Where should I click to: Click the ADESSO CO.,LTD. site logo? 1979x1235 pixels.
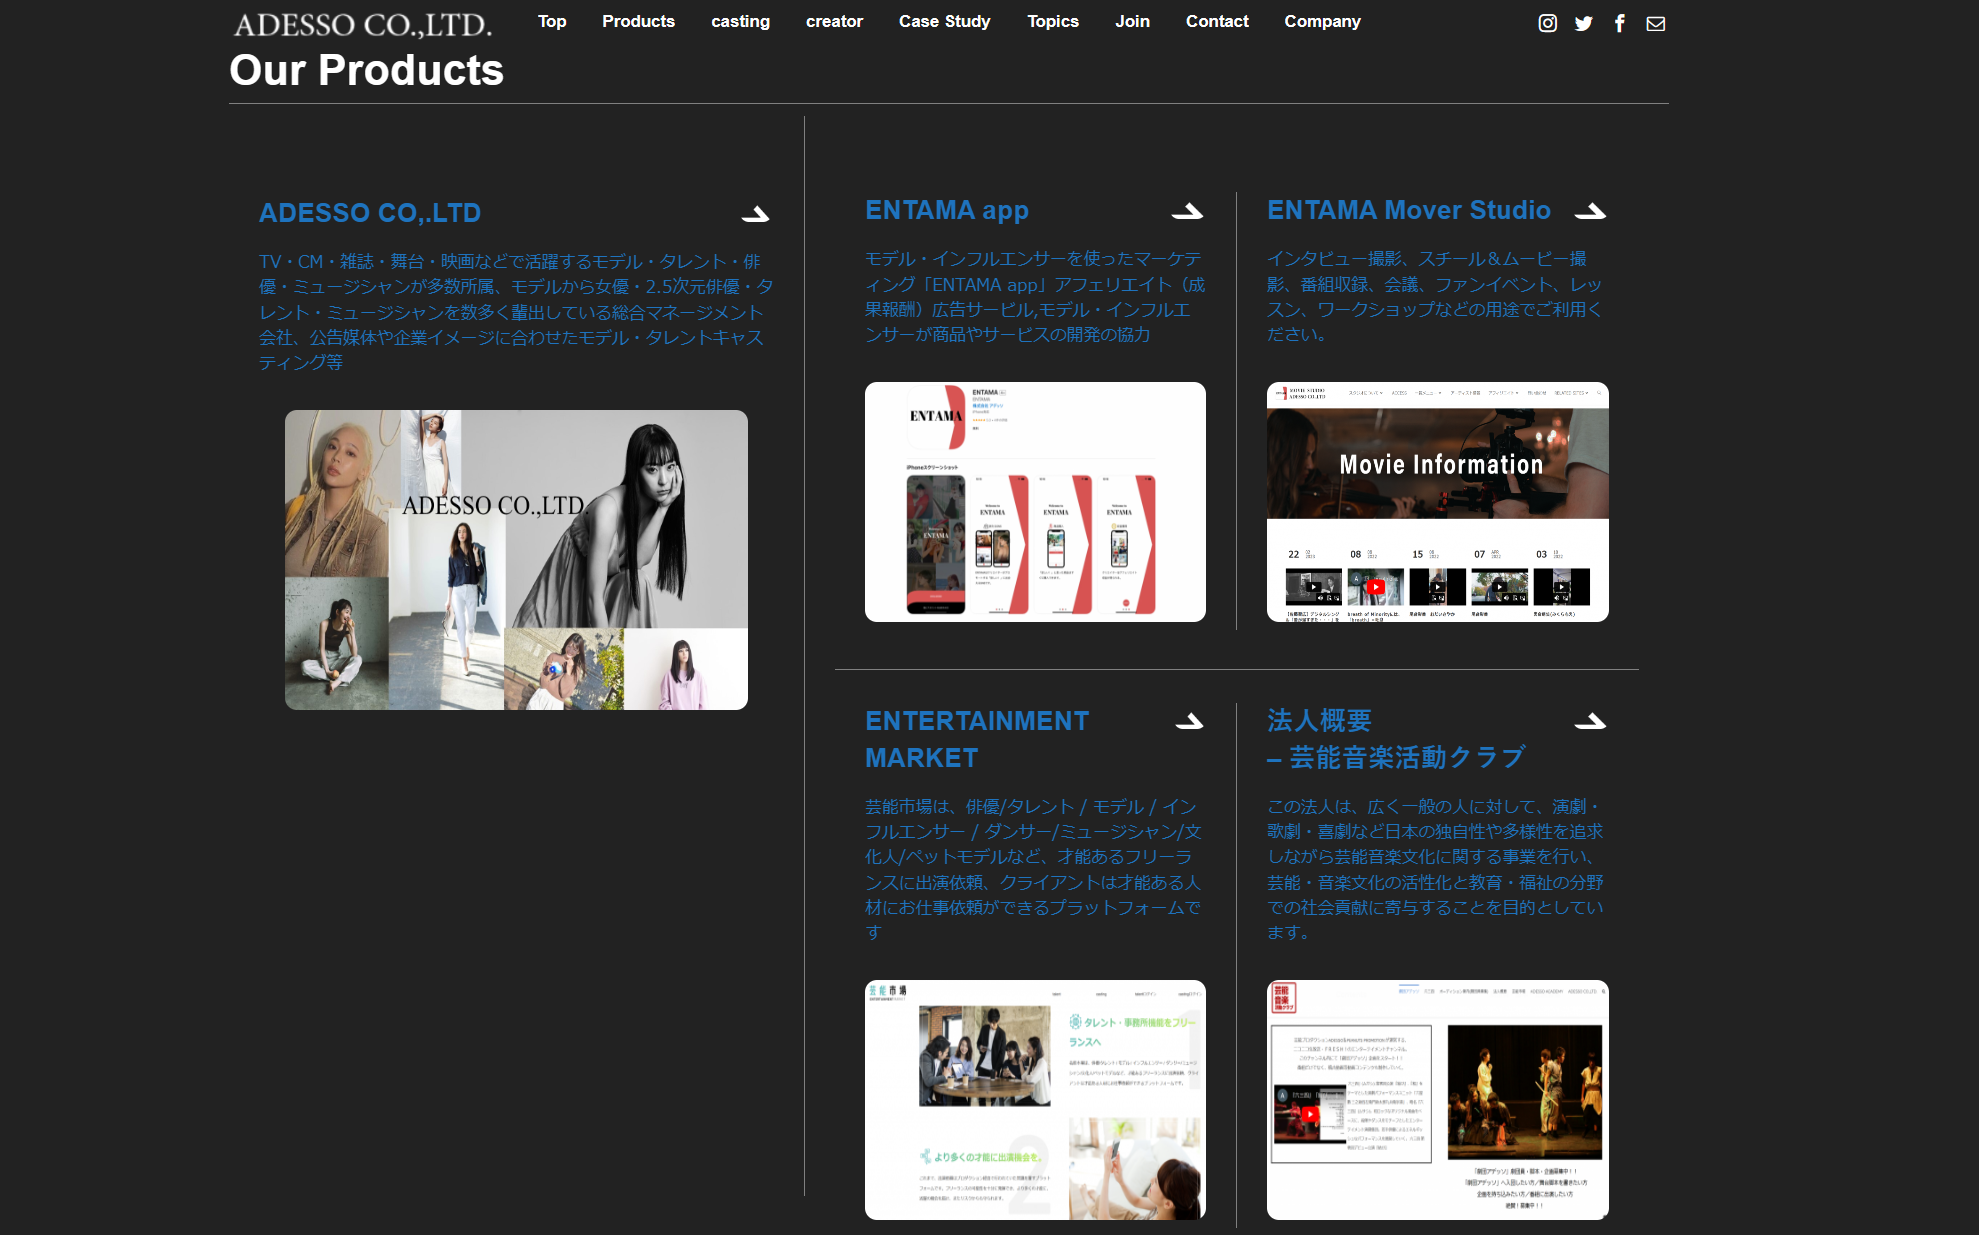(x=362, y=24)
